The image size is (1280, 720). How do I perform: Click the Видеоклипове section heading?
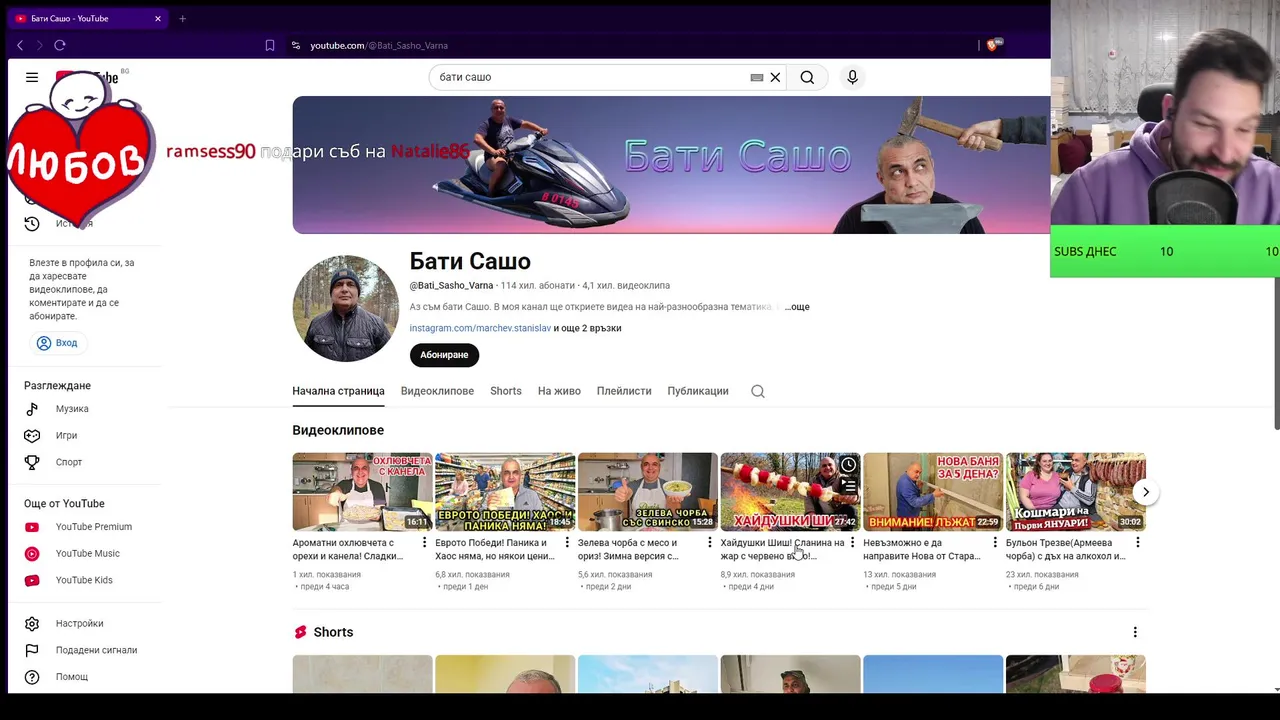pos(338,430)
